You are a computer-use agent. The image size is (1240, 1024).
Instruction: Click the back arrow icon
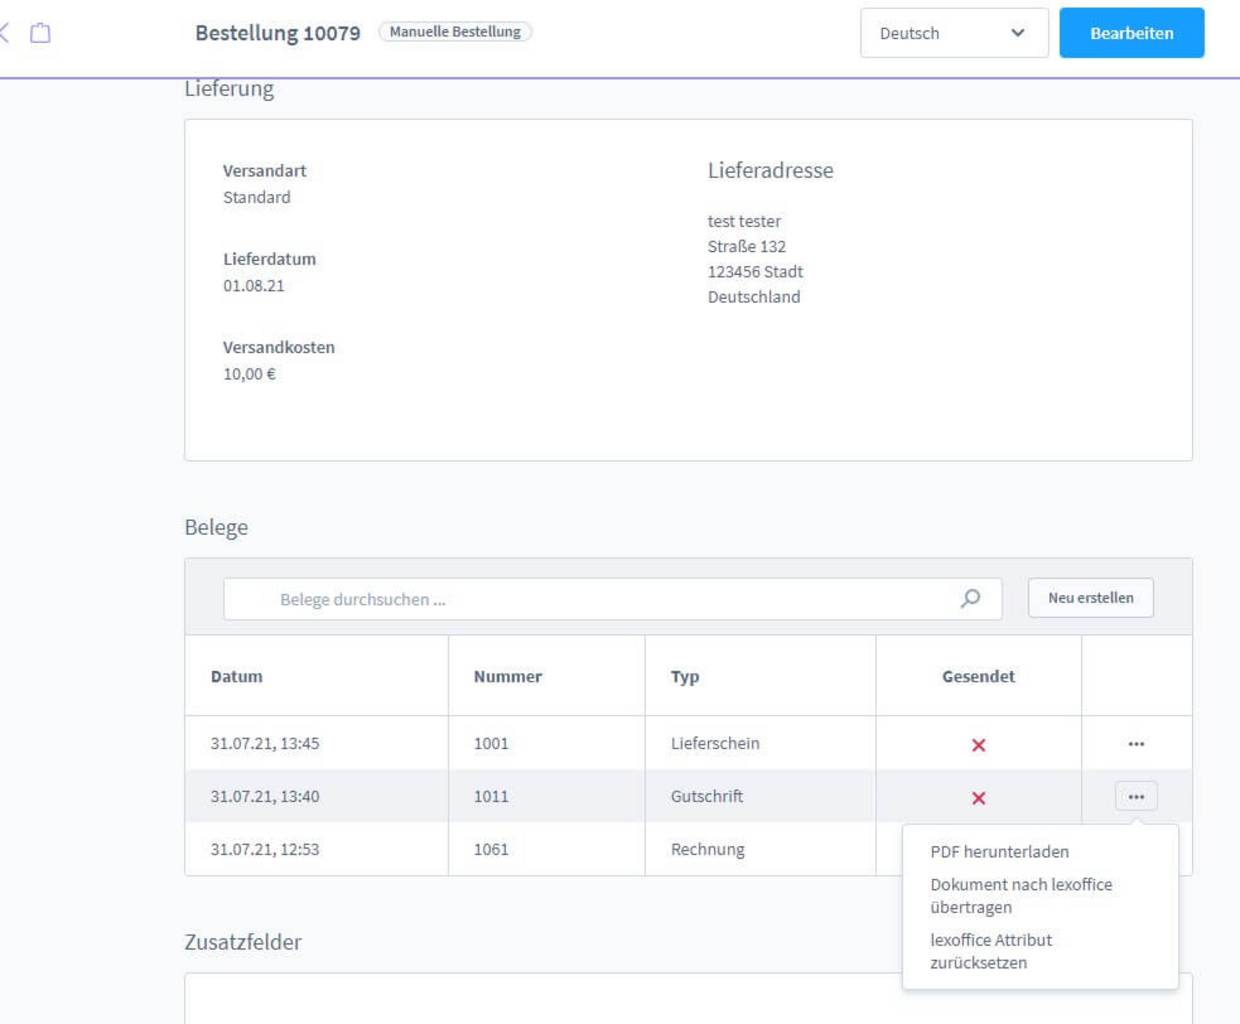coord(5,33)
